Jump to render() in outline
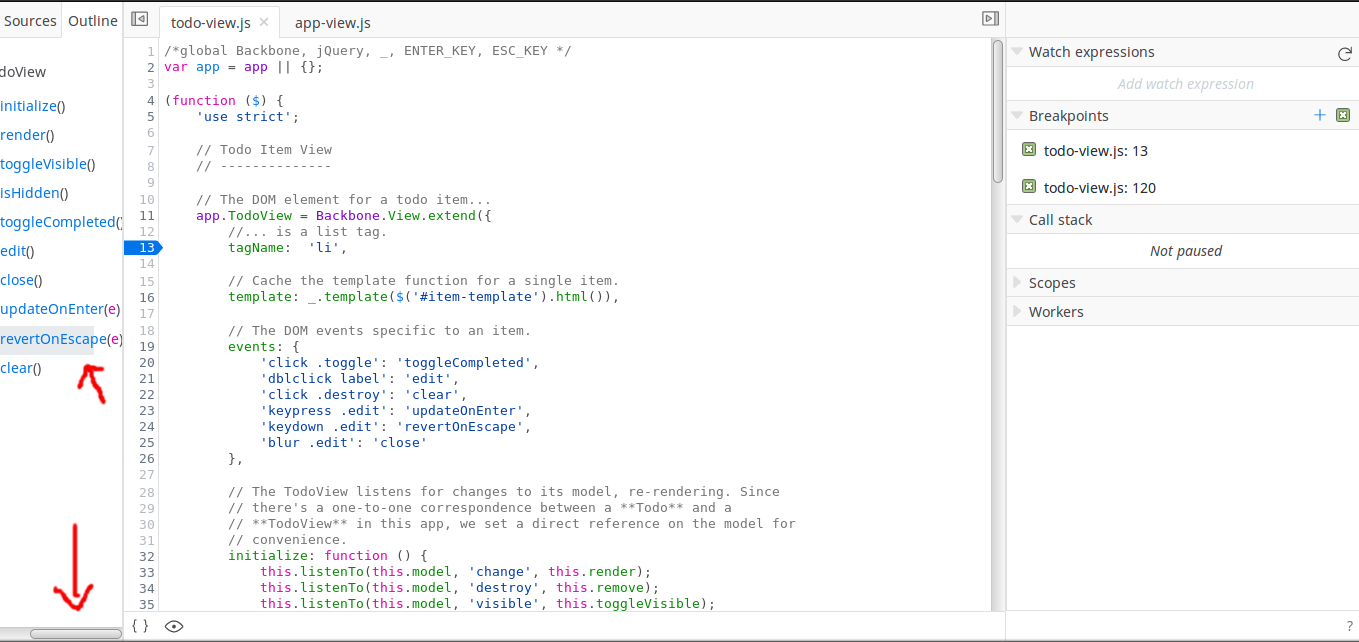 point(27,135)
